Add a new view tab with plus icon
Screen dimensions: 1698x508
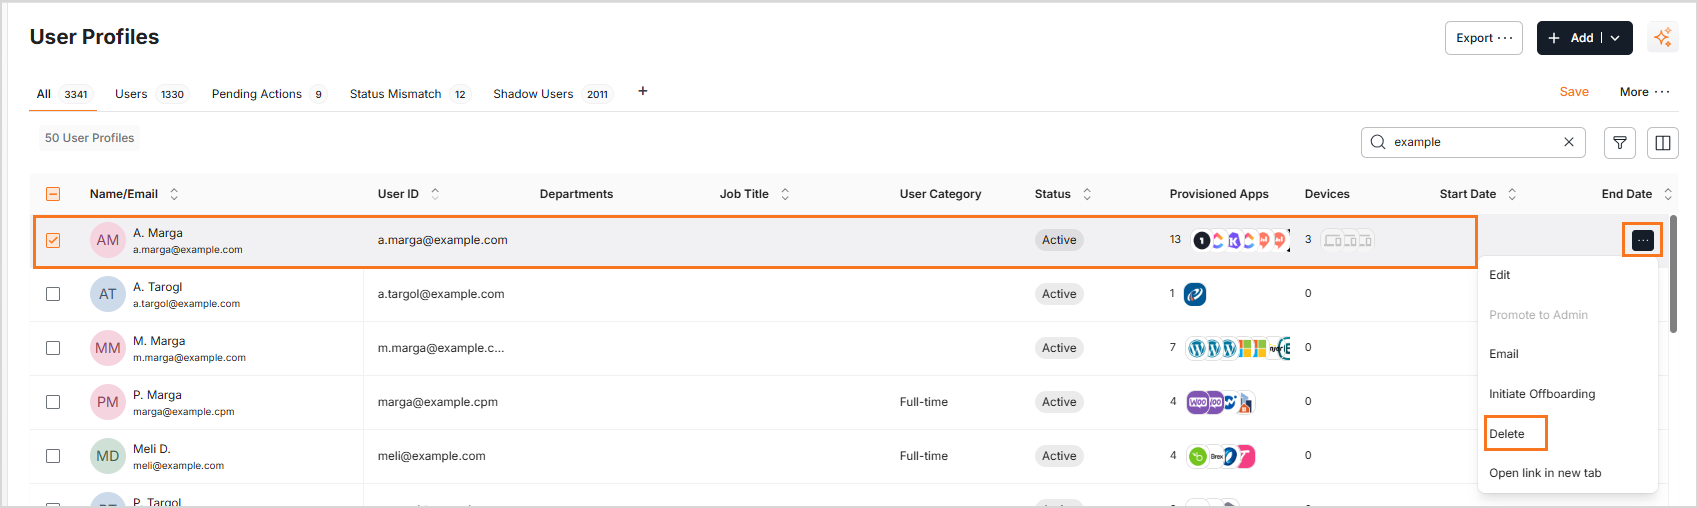tap(643, 91)
